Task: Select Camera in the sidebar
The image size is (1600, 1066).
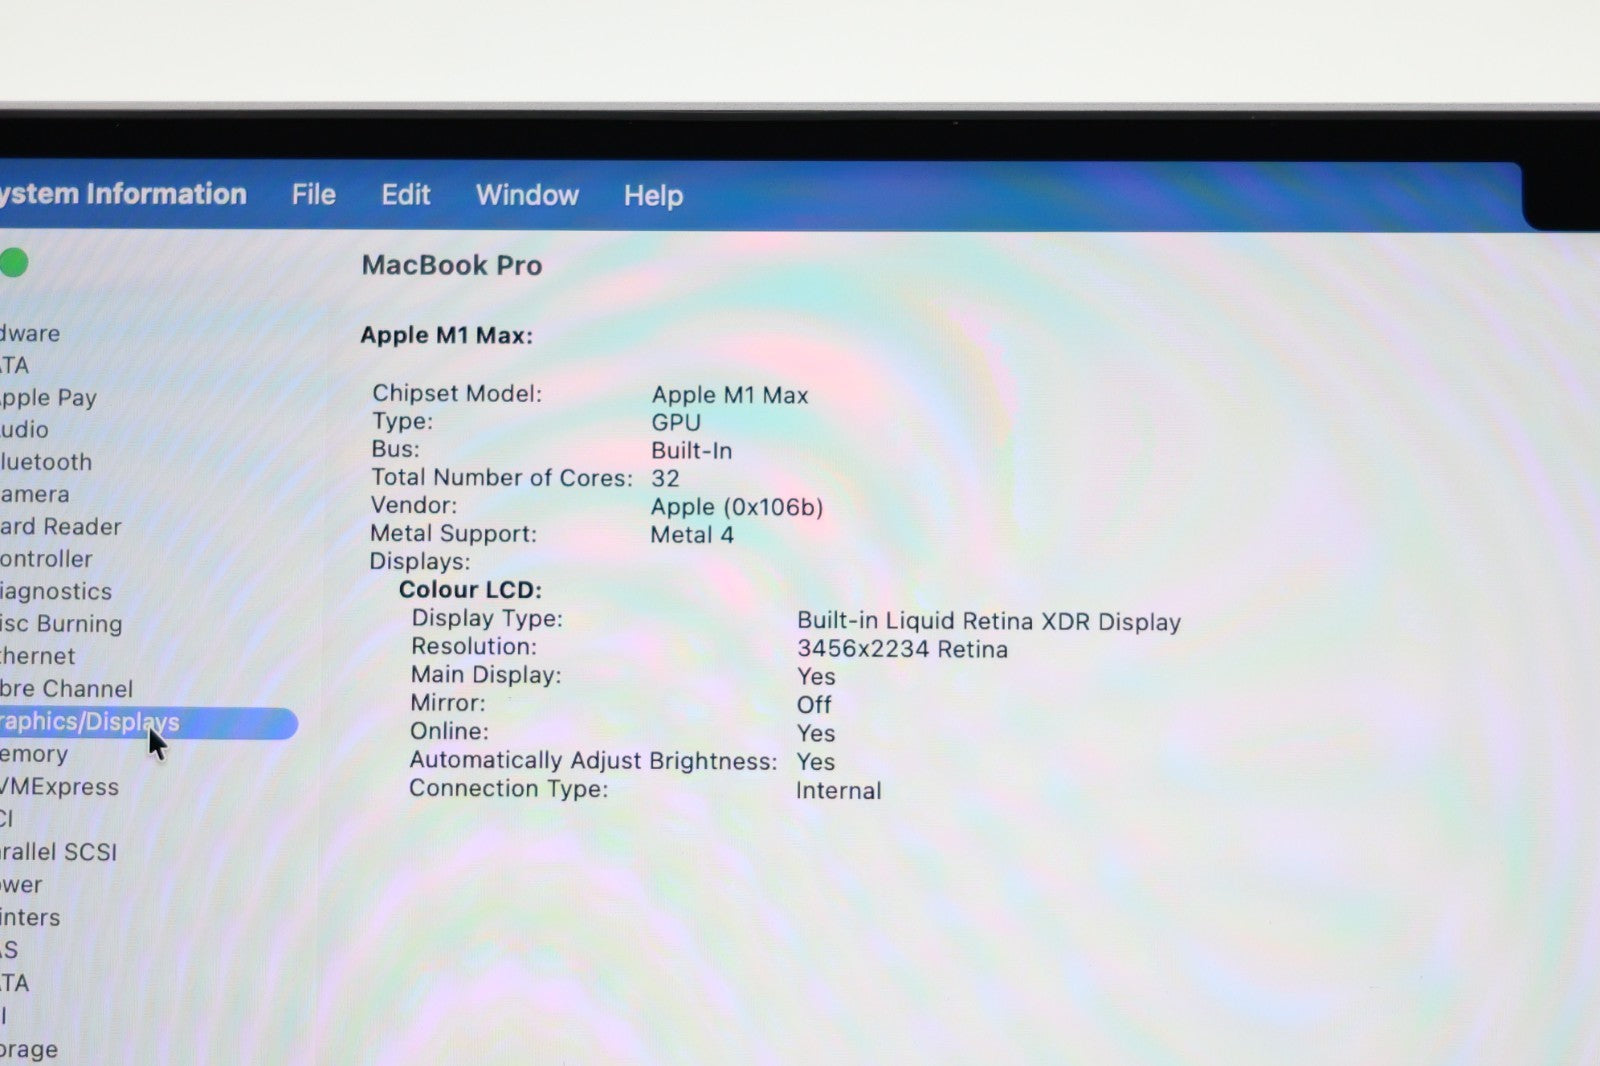Action: pos(35,494)
